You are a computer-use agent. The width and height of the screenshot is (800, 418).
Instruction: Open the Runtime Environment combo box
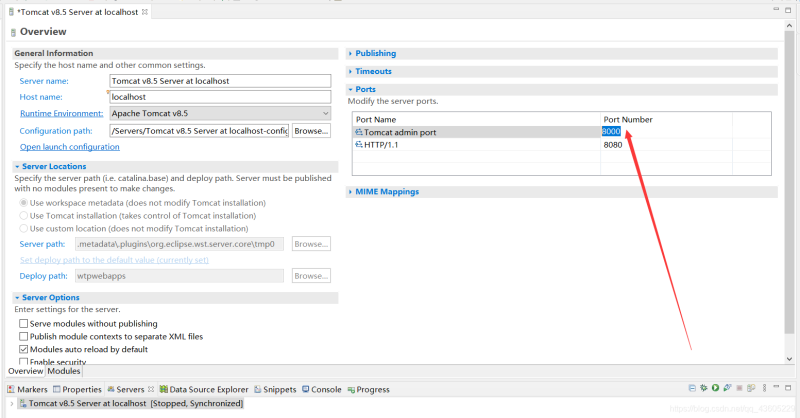click(220, 113)
